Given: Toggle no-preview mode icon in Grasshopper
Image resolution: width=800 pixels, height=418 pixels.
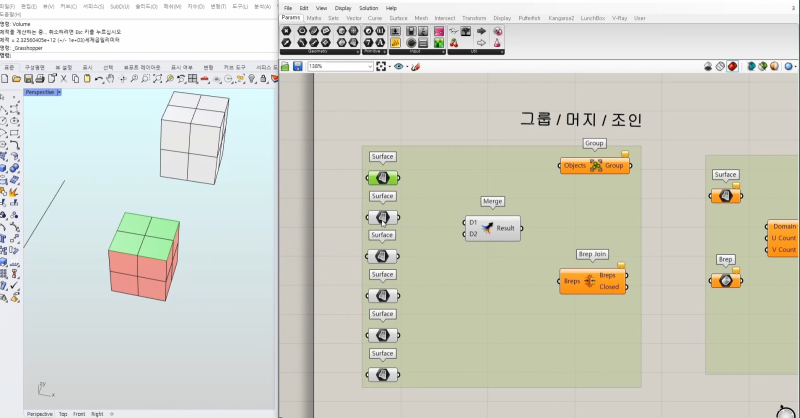Looking at the screenshot, I should (x=708, y=66).
